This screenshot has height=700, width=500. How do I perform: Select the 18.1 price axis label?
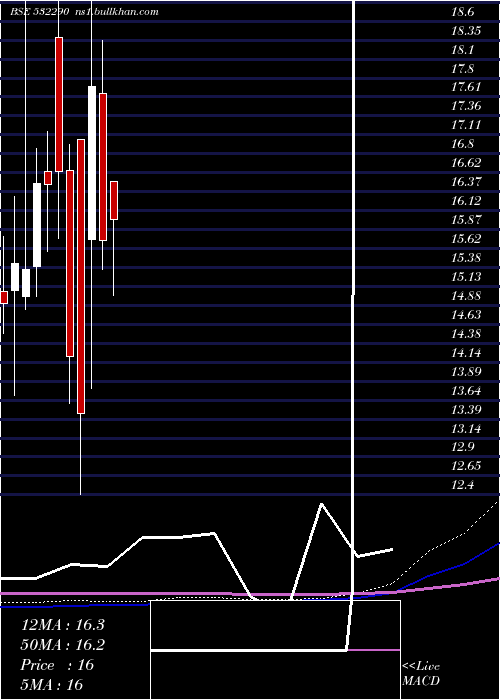pos(463,50)
